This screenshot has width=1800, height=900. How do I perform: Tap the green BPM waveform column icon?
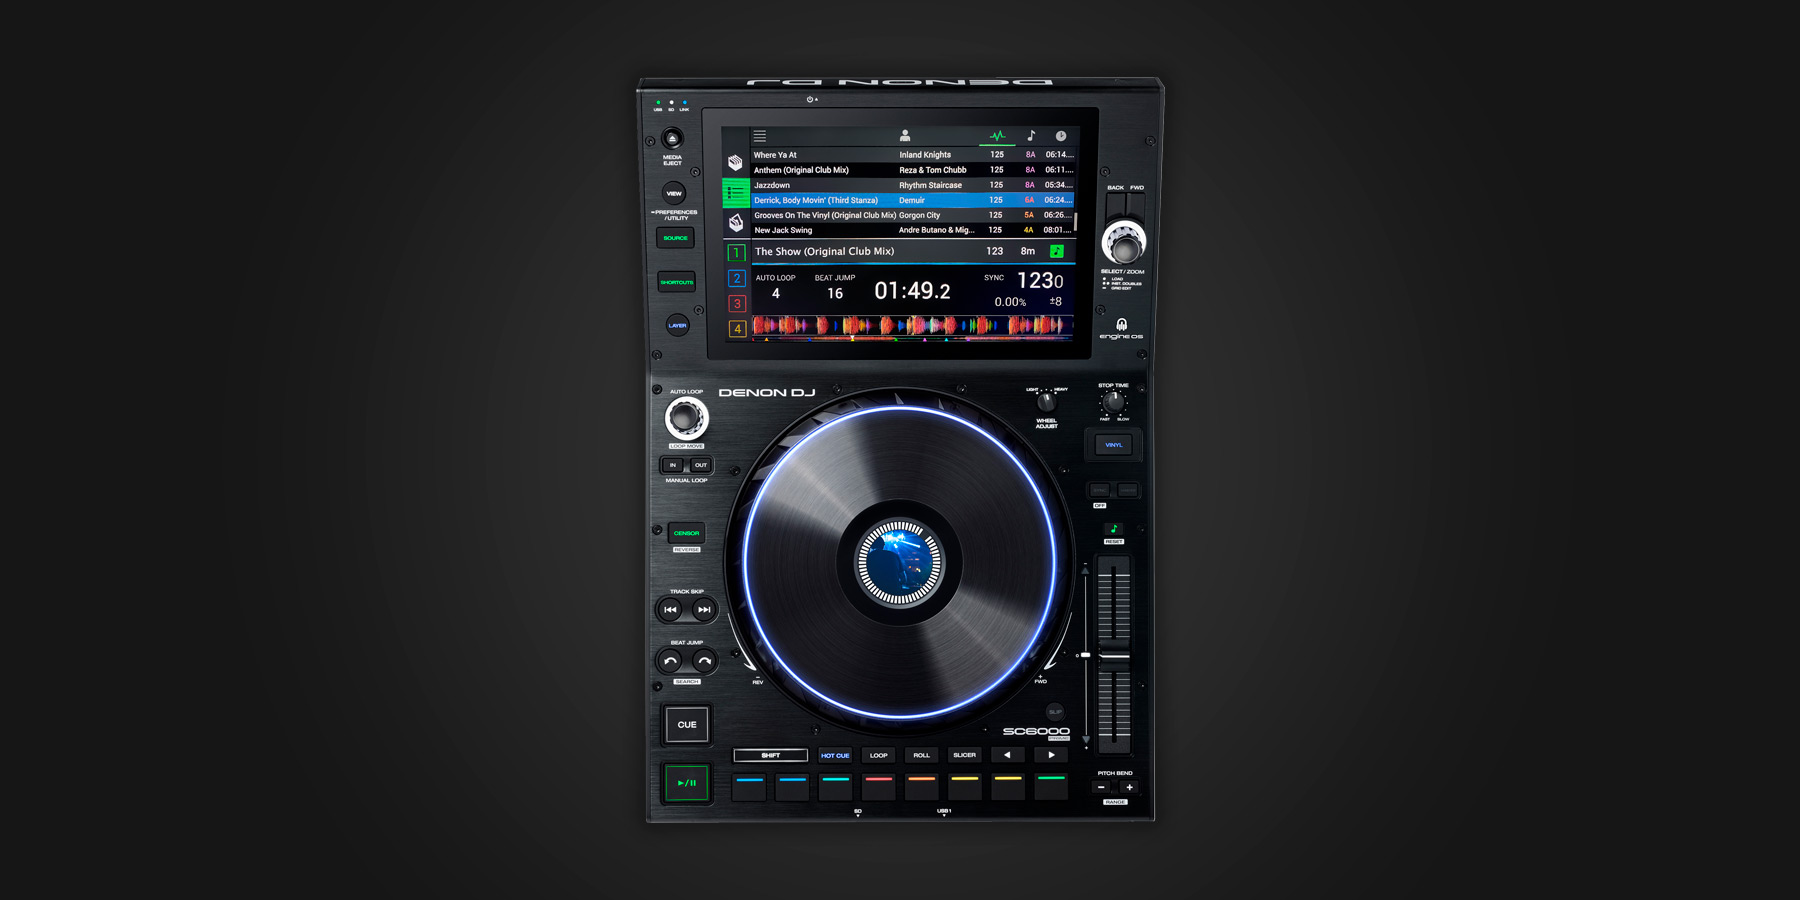(x=997, y=136)
